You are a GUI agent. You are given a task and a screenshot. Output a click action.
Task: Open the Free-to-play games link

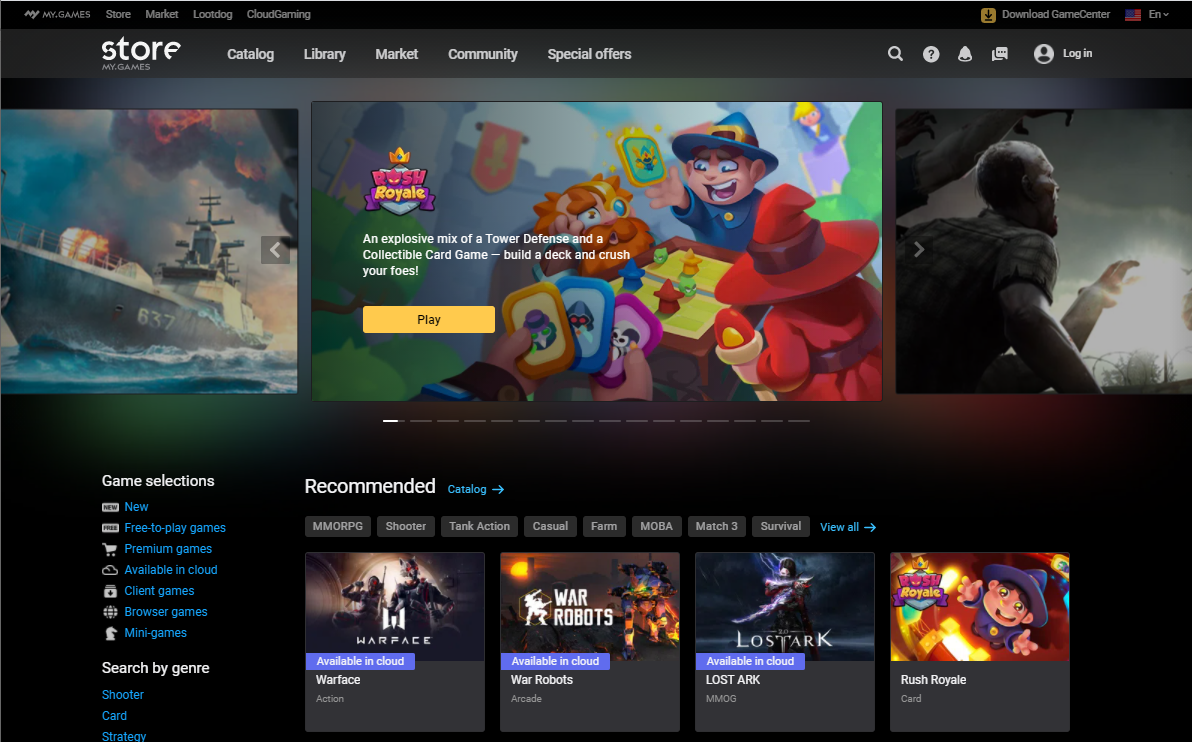(x=175, y=528)
